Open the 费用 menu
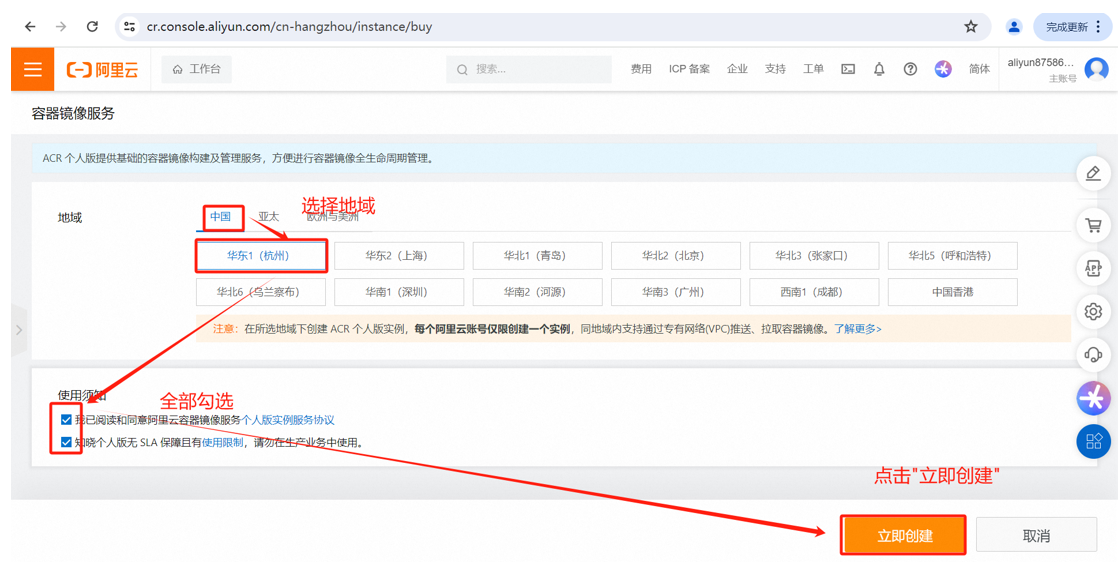Screen dimensions: 1119x563 [x=641, y=69]
